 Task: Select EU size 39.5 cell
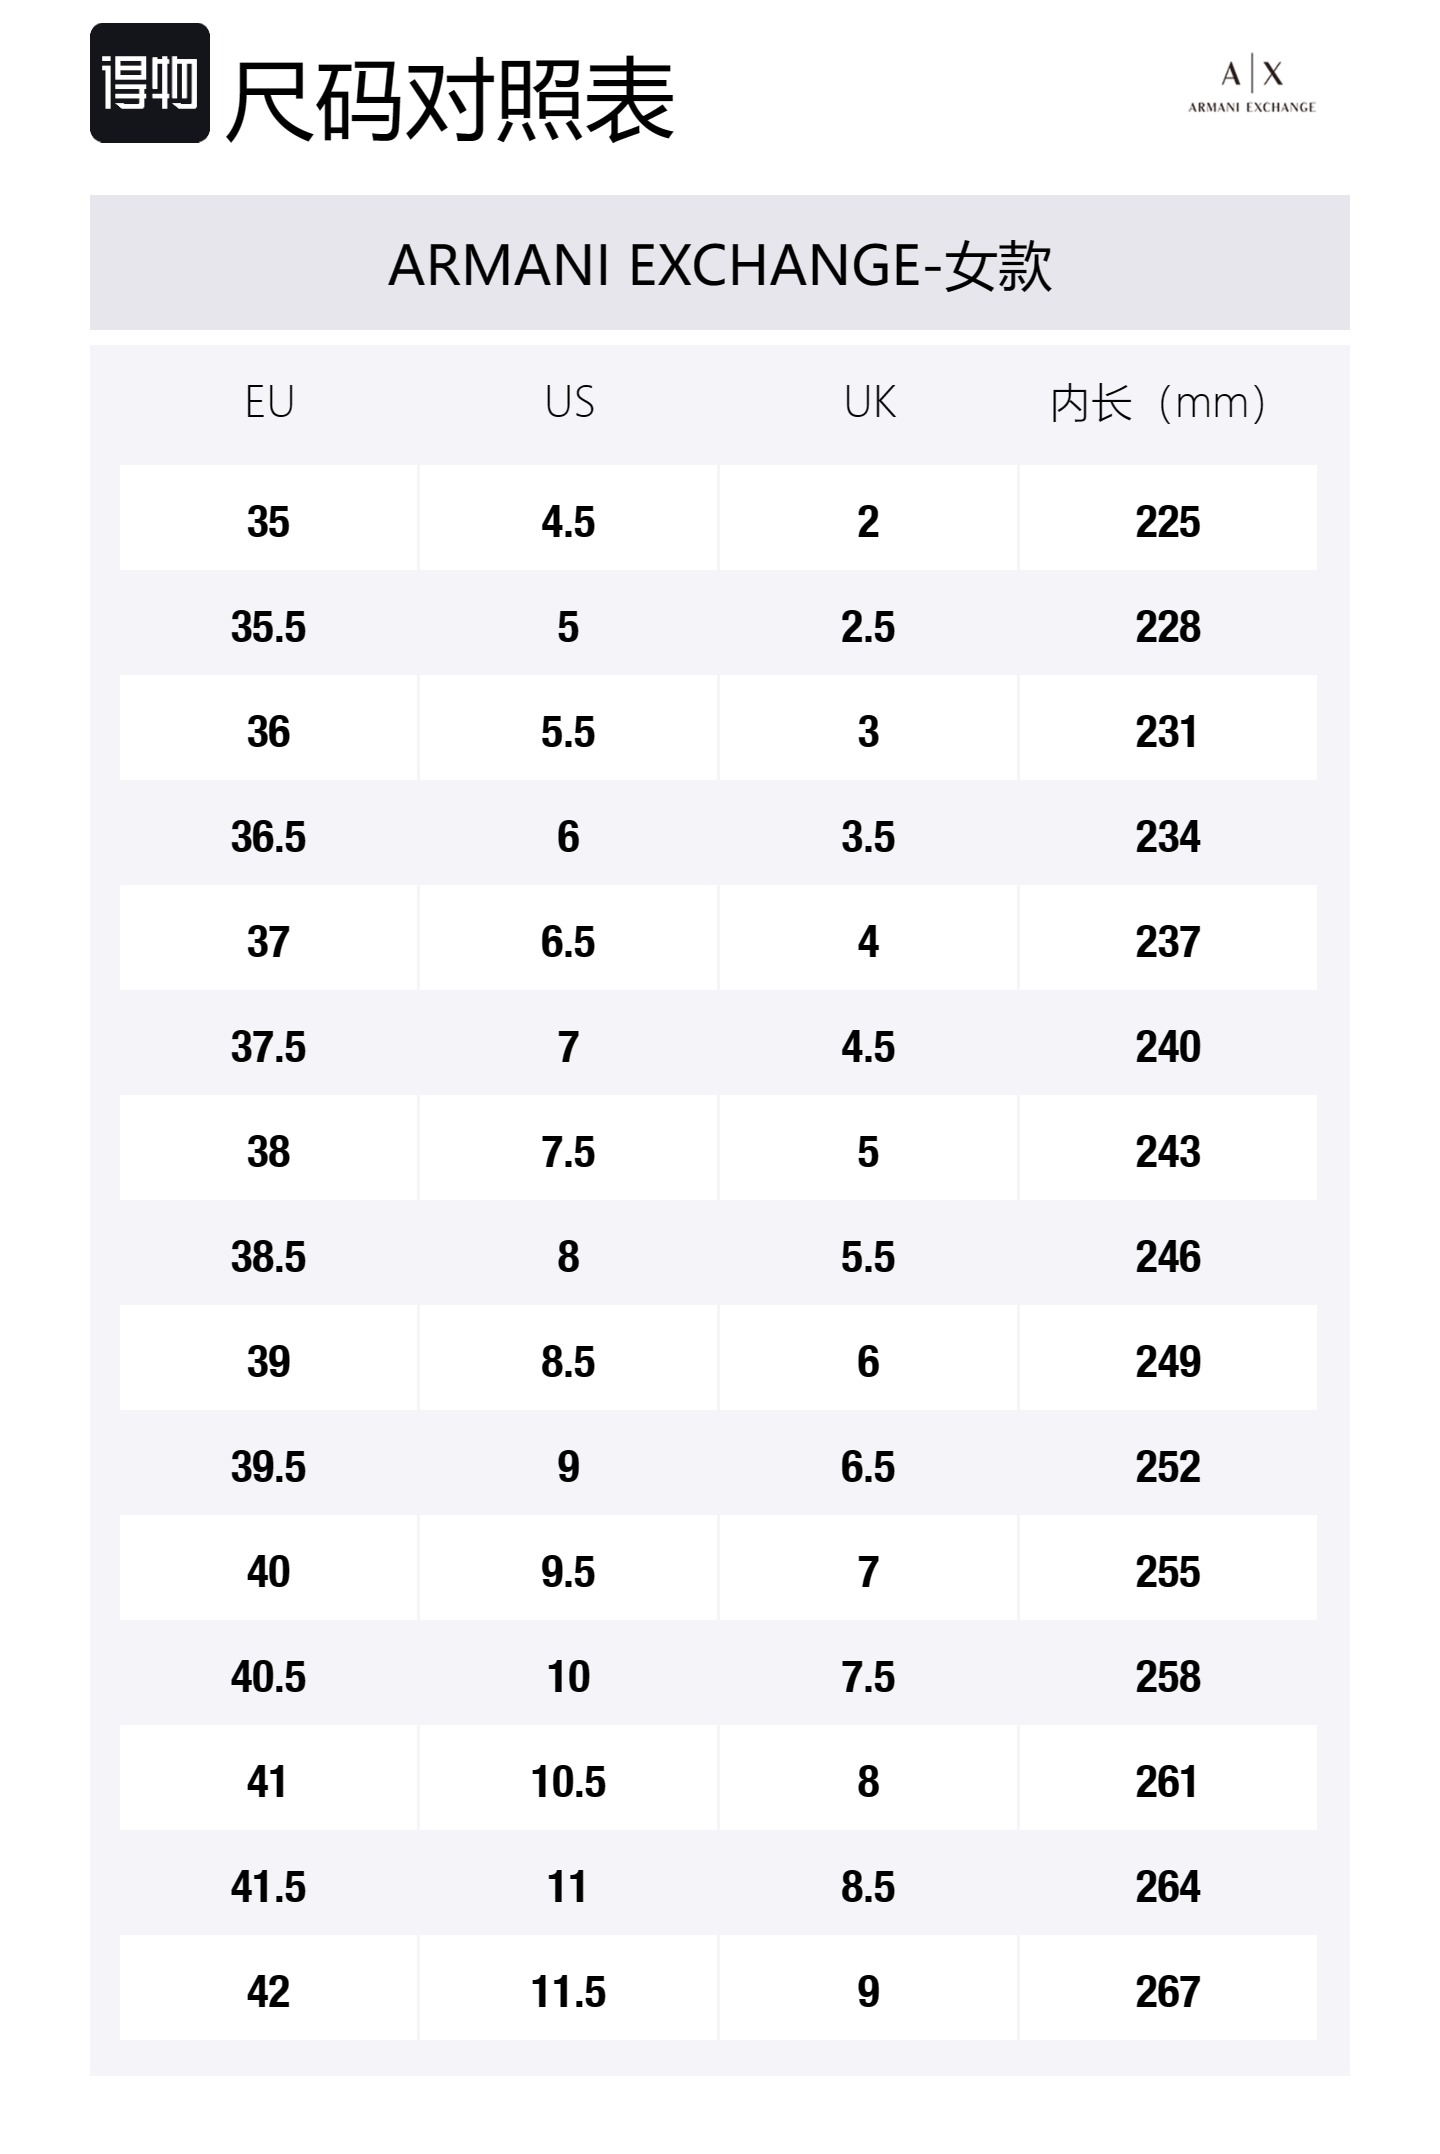[268, 1466]
